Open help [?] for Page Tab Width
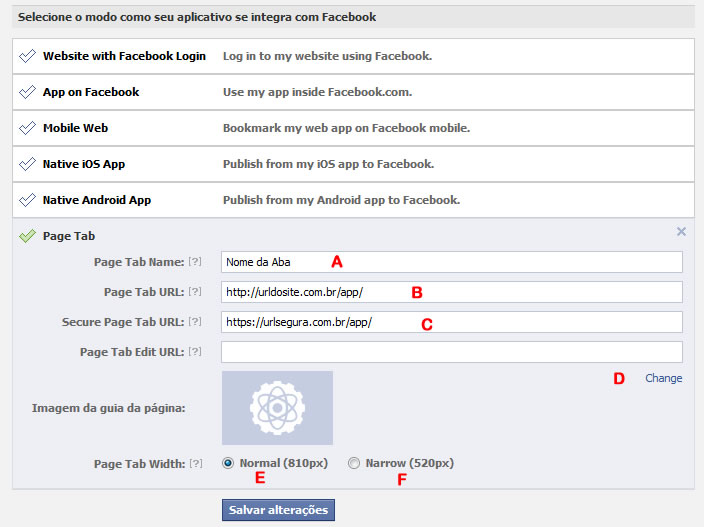The image size is (704, 527). tap(196, 463)
